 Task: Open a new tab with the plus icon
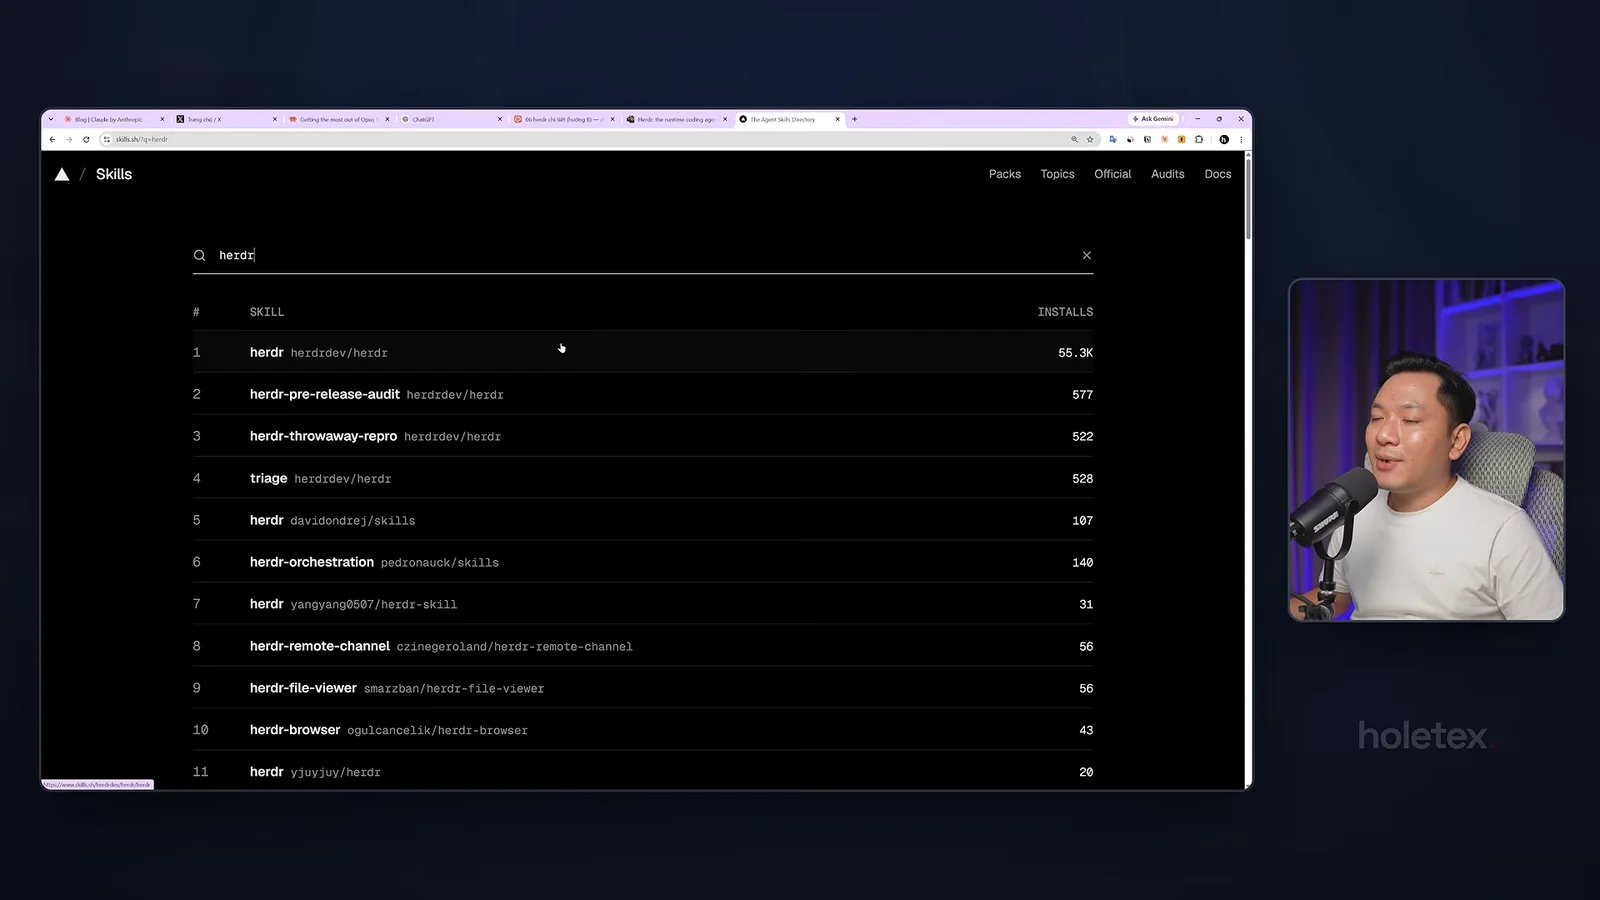(855, 119)
